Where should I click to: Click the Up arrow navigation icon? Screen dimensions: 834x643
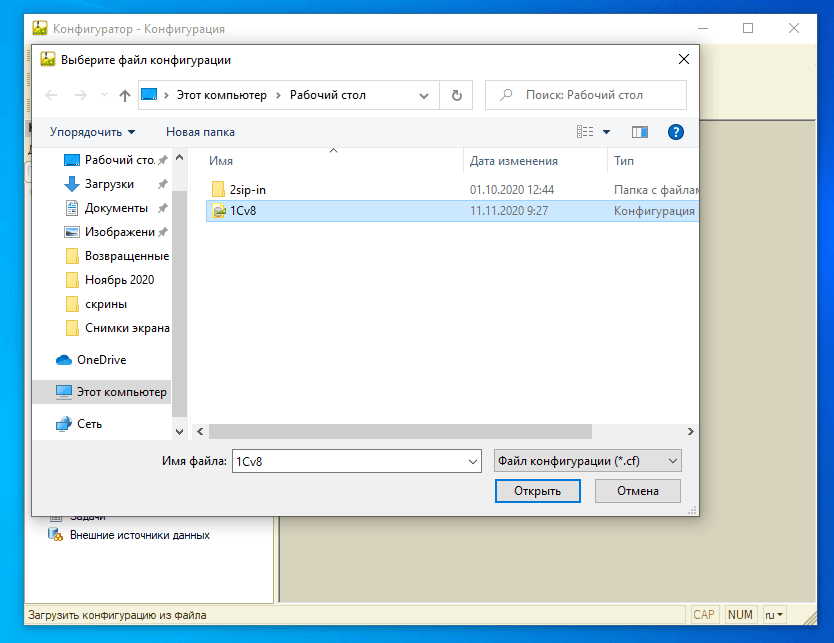(x=125, y=95)
